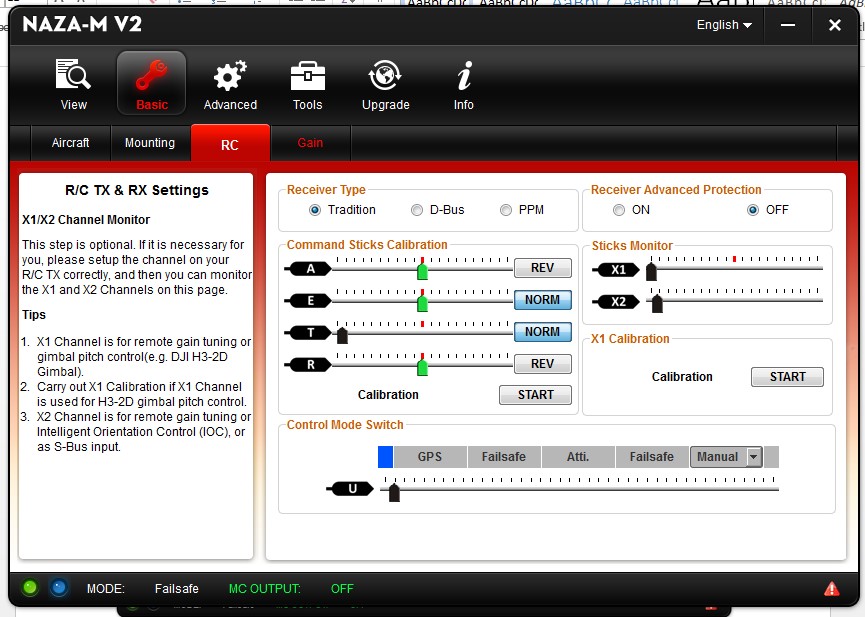Click the MC OUTPUT OFF status text
Screen dimensions: 865x617
coord(291,589)
